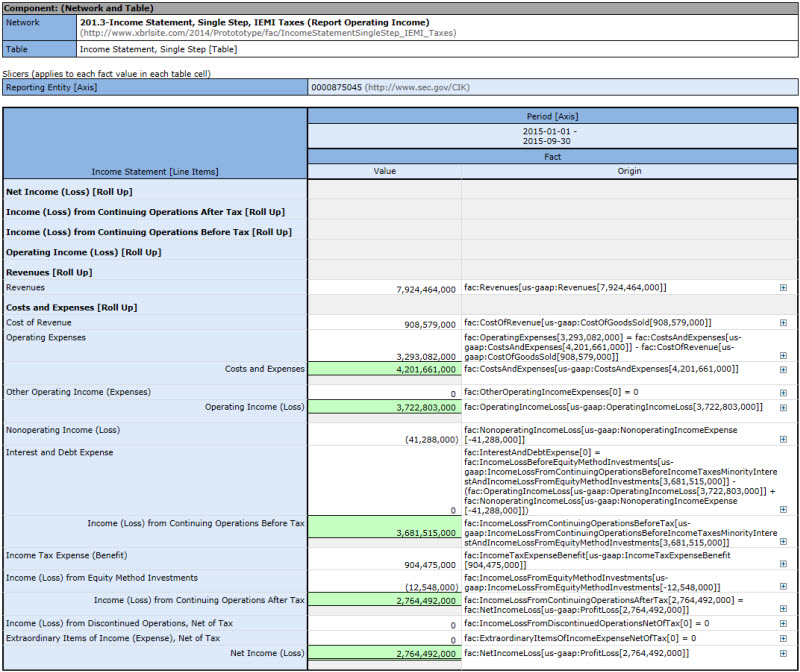Click Extraordinary Items of Income label

[113, 638]
